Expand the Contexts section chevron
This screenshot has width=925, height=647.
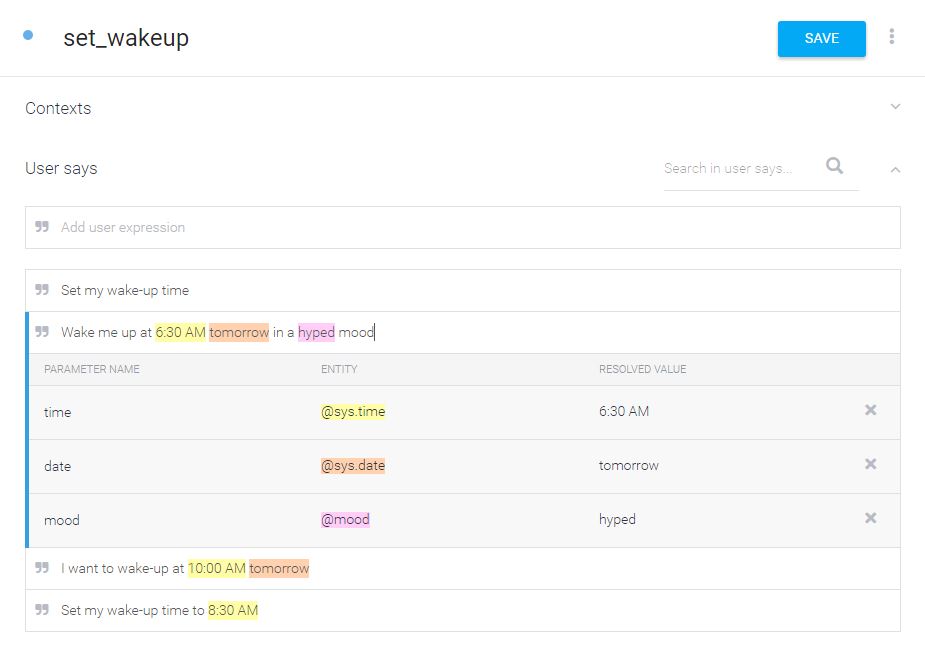point(895,107)
